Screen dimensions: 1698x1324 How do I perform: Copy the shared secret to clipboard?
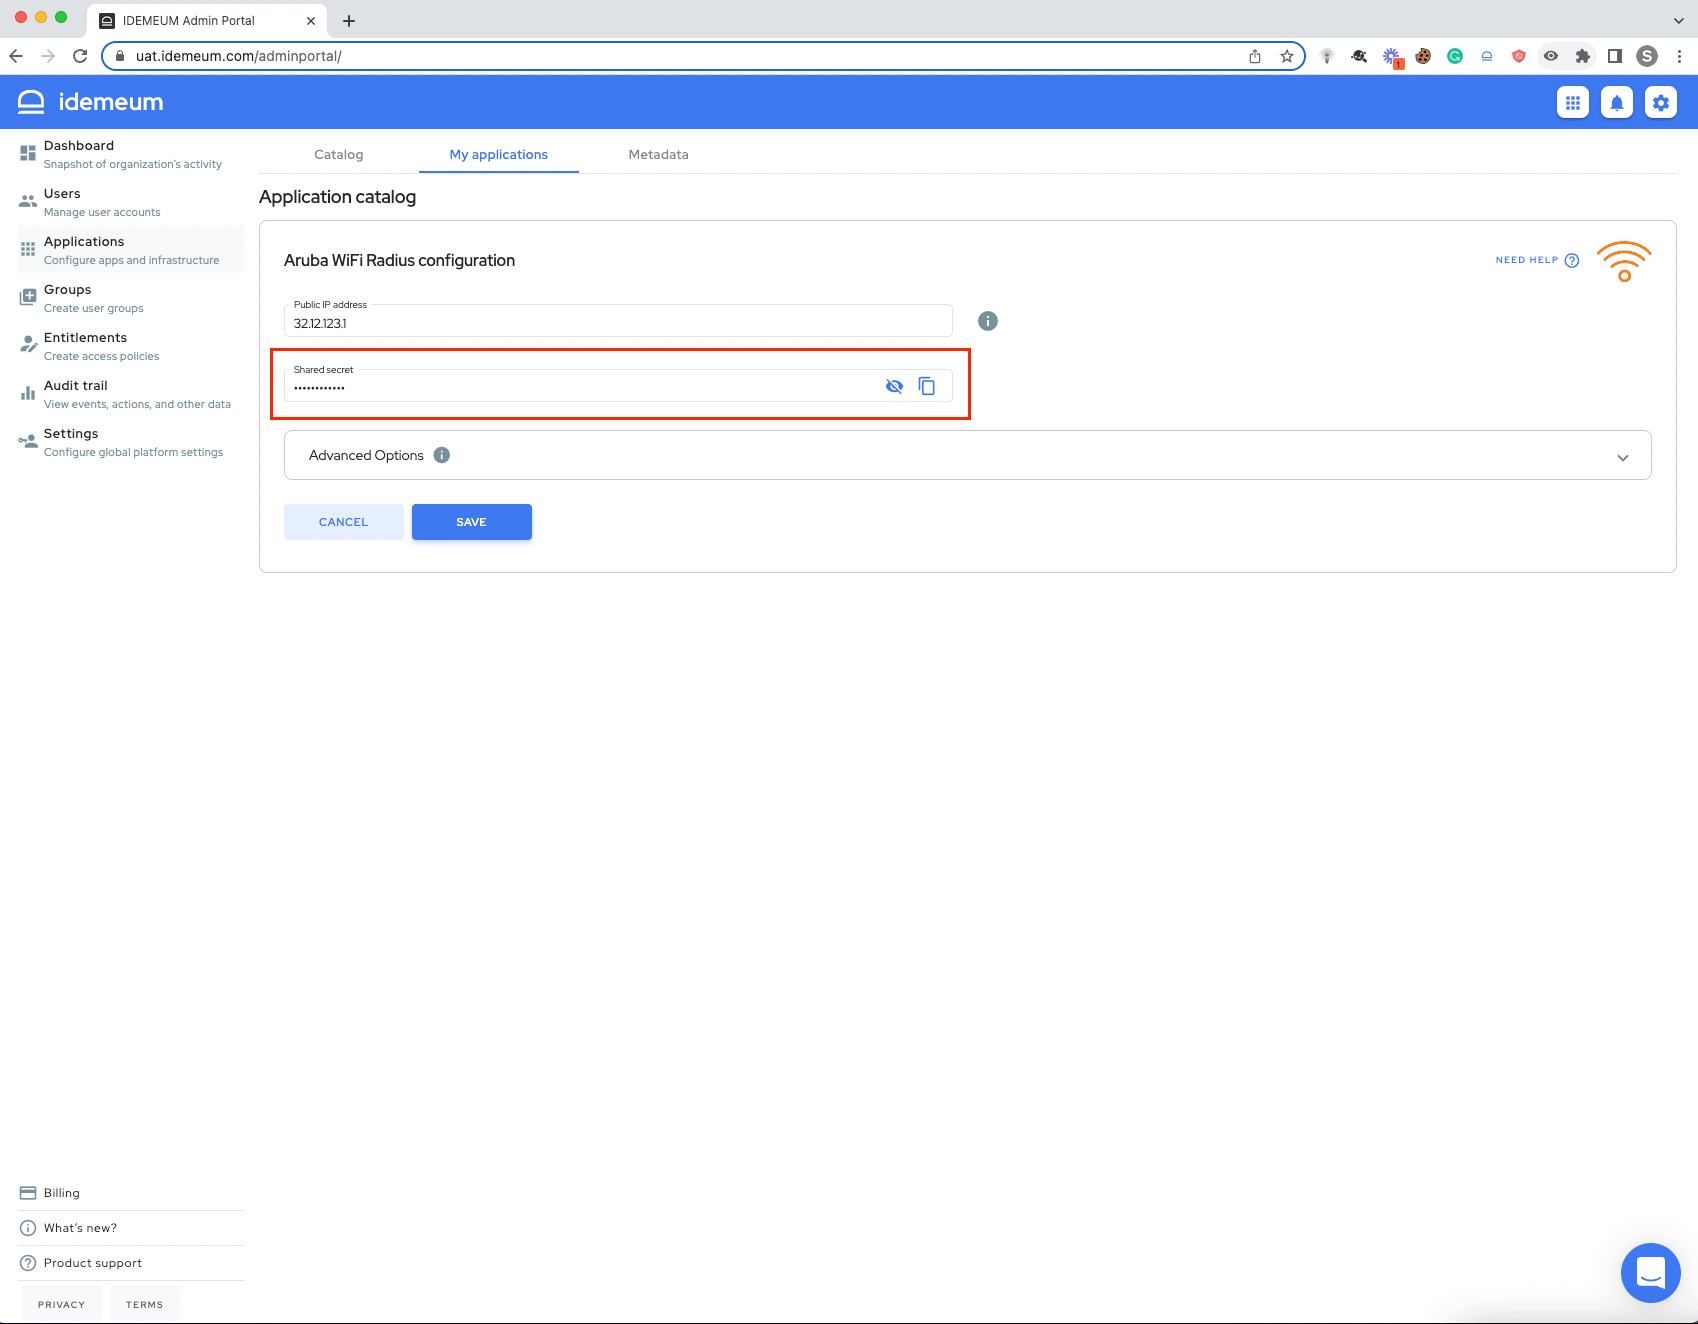click(927, 386)
